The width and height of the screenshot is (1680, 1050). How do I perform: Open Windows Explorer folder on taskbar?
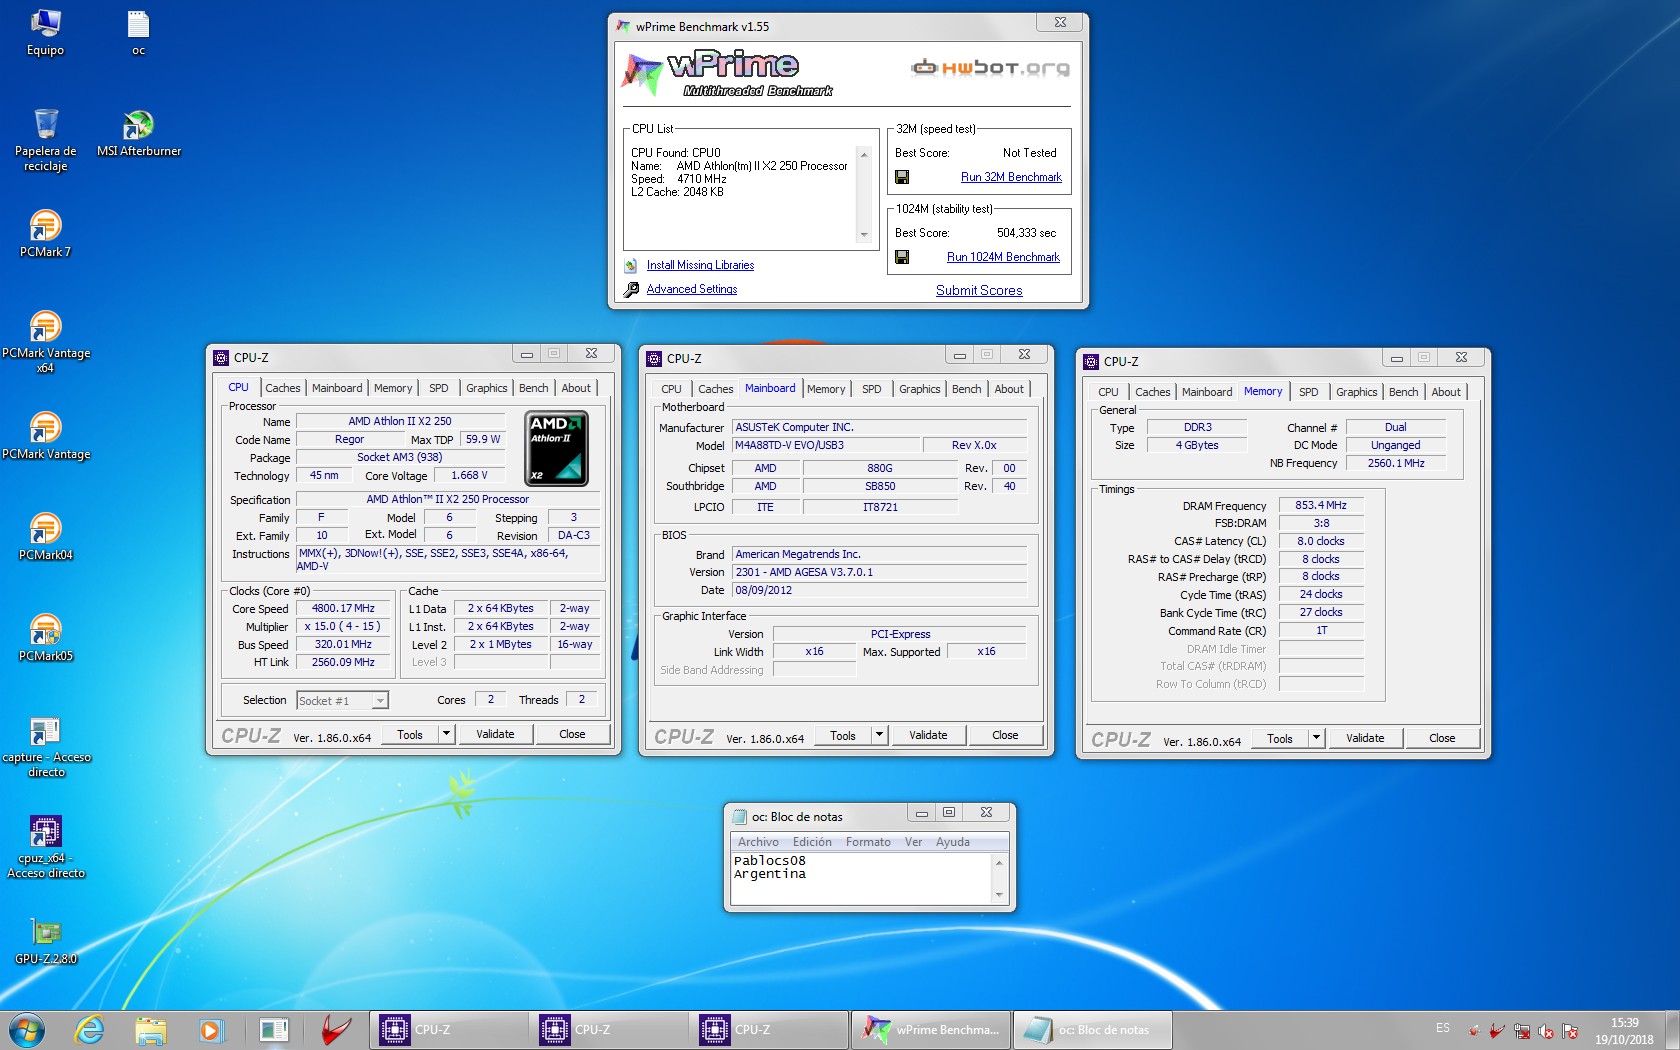pyautogui.click(x=150, y=1030)
